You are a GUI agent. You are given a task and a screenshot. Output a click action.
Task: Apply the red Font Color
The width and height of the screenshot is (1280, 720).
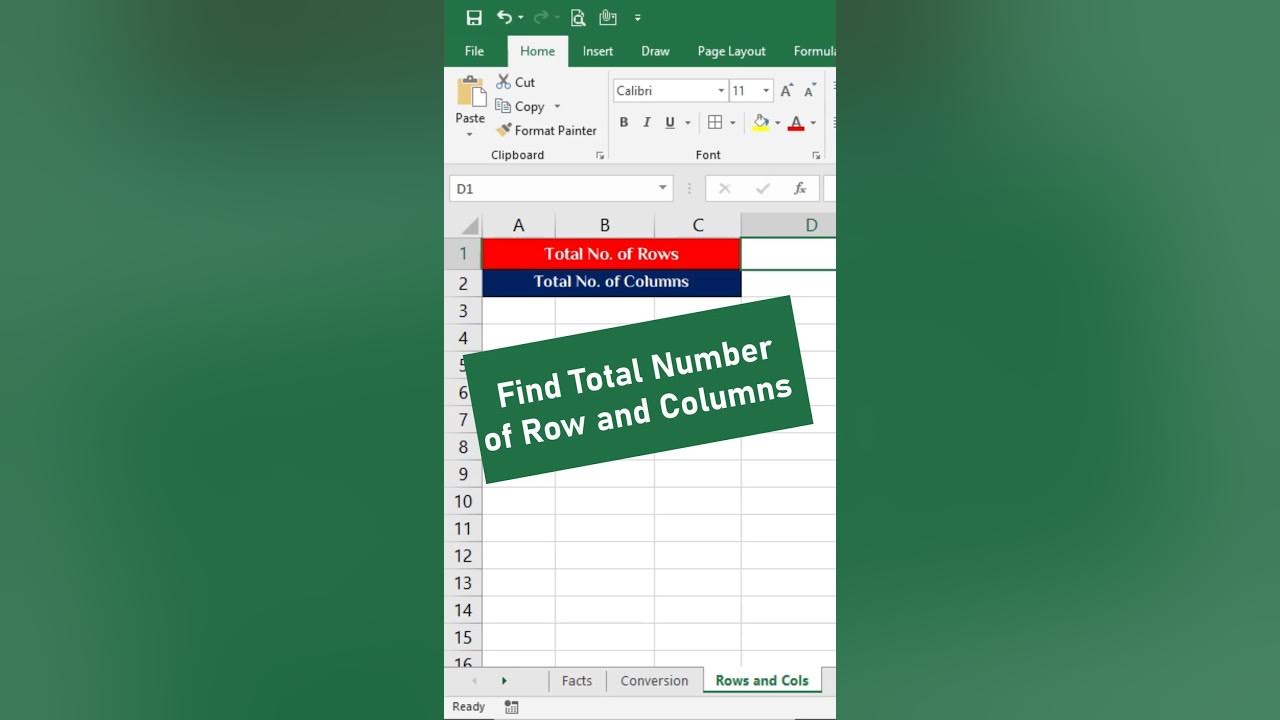(x=796, y=123)
